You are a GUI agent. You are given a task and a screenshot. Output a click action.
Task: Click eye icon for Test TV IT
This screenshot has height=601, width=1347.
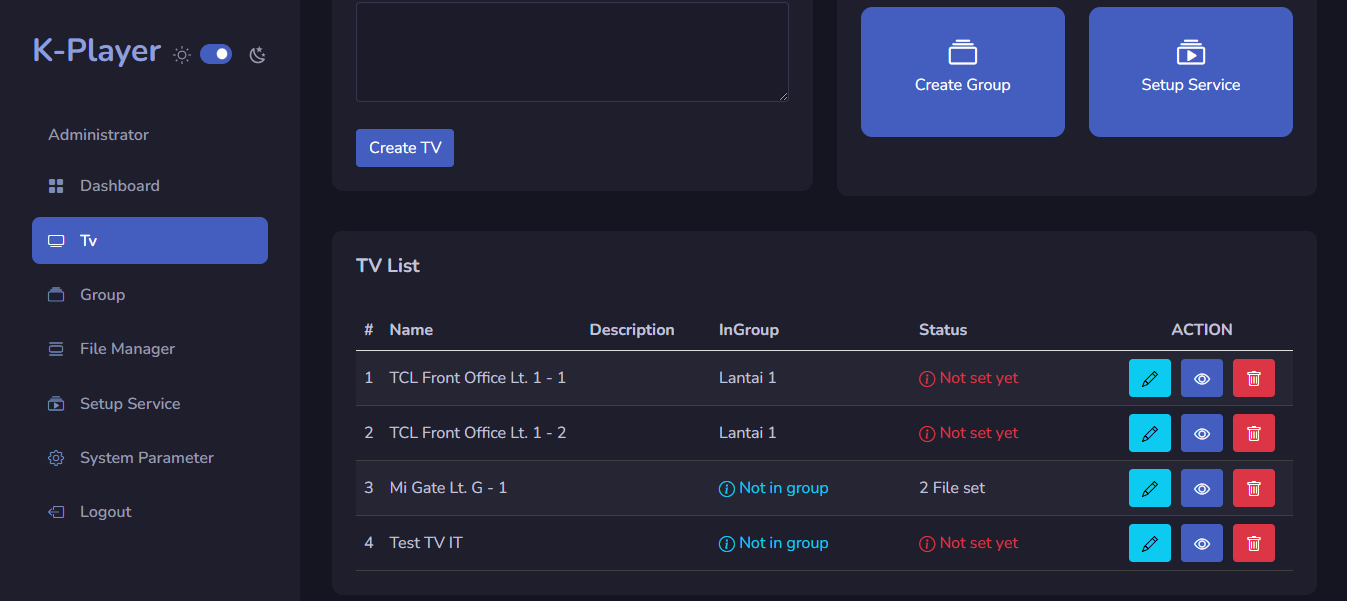pyautogui.click(x=1201, y=543)
